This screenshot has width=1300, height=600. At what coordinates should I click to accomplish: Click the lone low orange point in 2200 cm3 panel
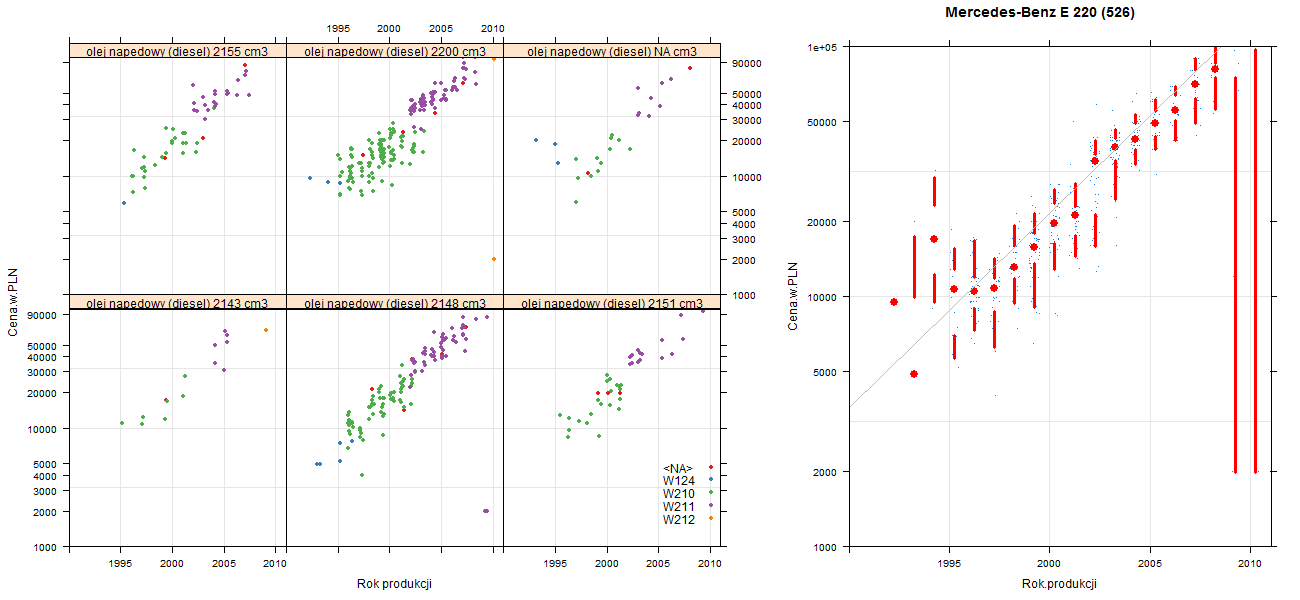(x=494, y=259)
